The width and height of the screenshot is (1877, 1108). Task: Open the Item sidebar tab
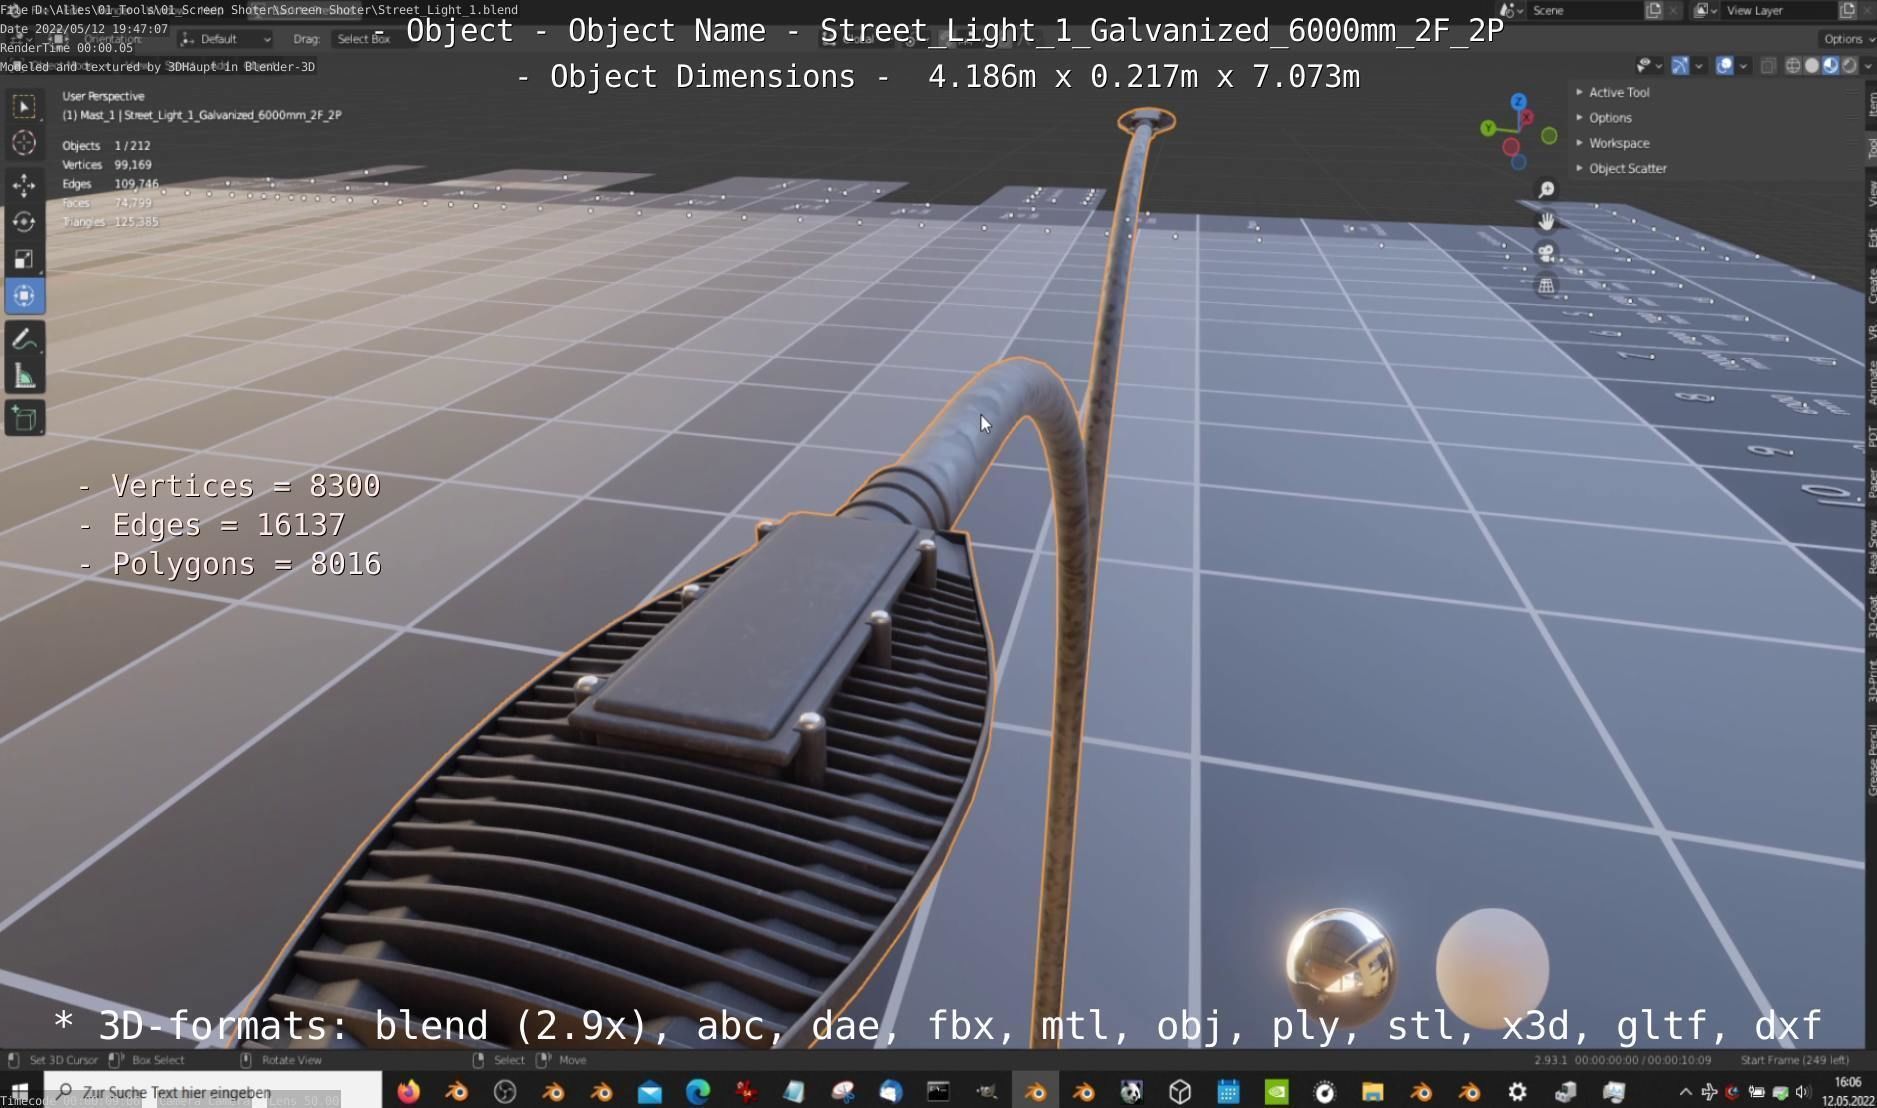point(1871,104)
